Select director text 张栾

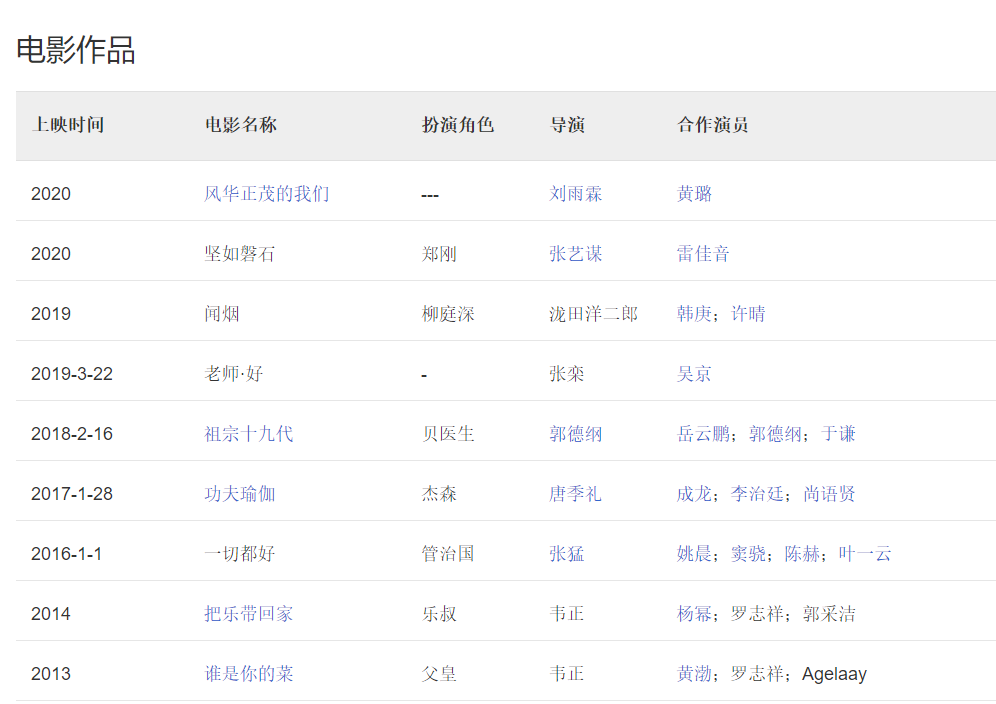click(x=567, y=374)
